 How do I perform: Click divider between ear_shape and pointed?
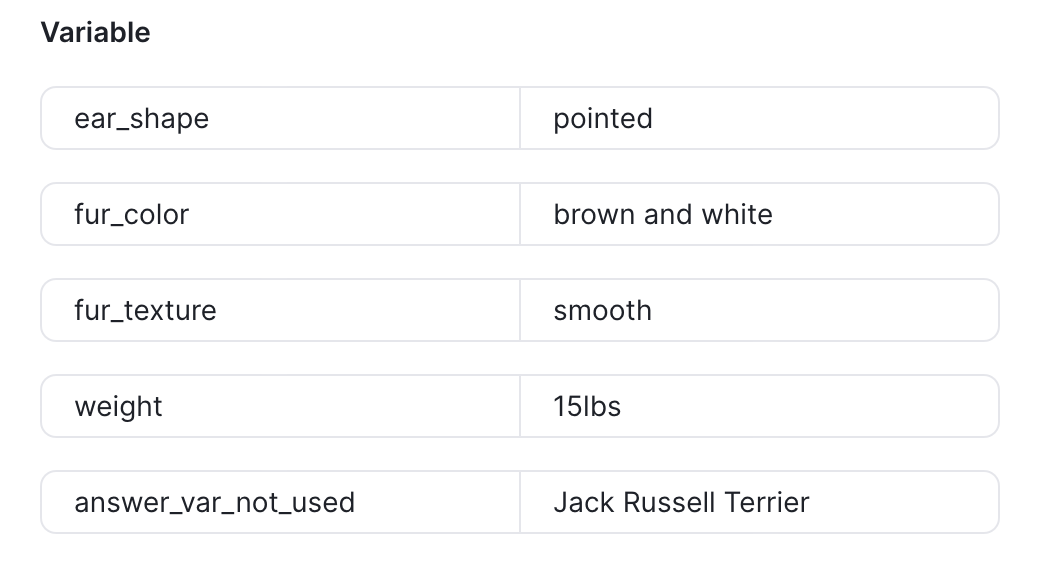click(520, 118)
